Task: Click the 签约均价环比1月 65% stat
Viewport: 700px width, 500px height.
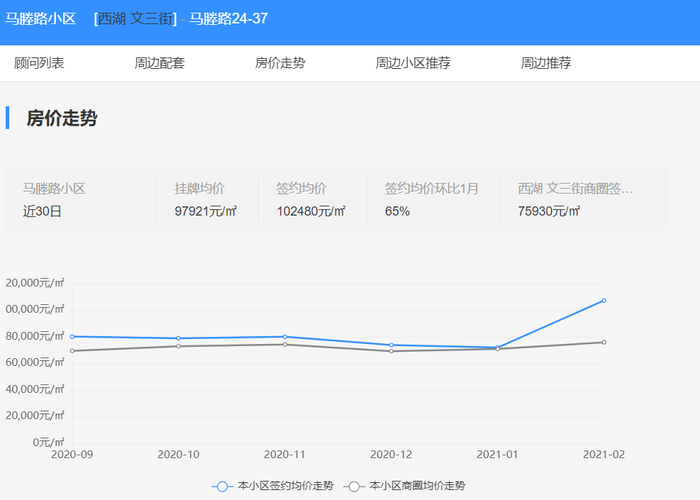Action: (432, 199)
